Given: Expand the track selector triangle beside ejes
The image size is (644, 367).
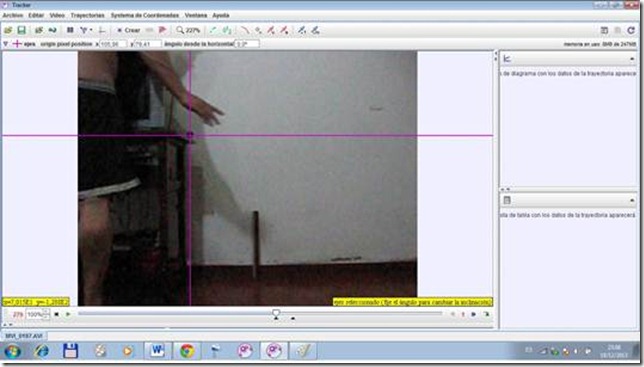Looking at the screenshot, I should click(5, 44).
